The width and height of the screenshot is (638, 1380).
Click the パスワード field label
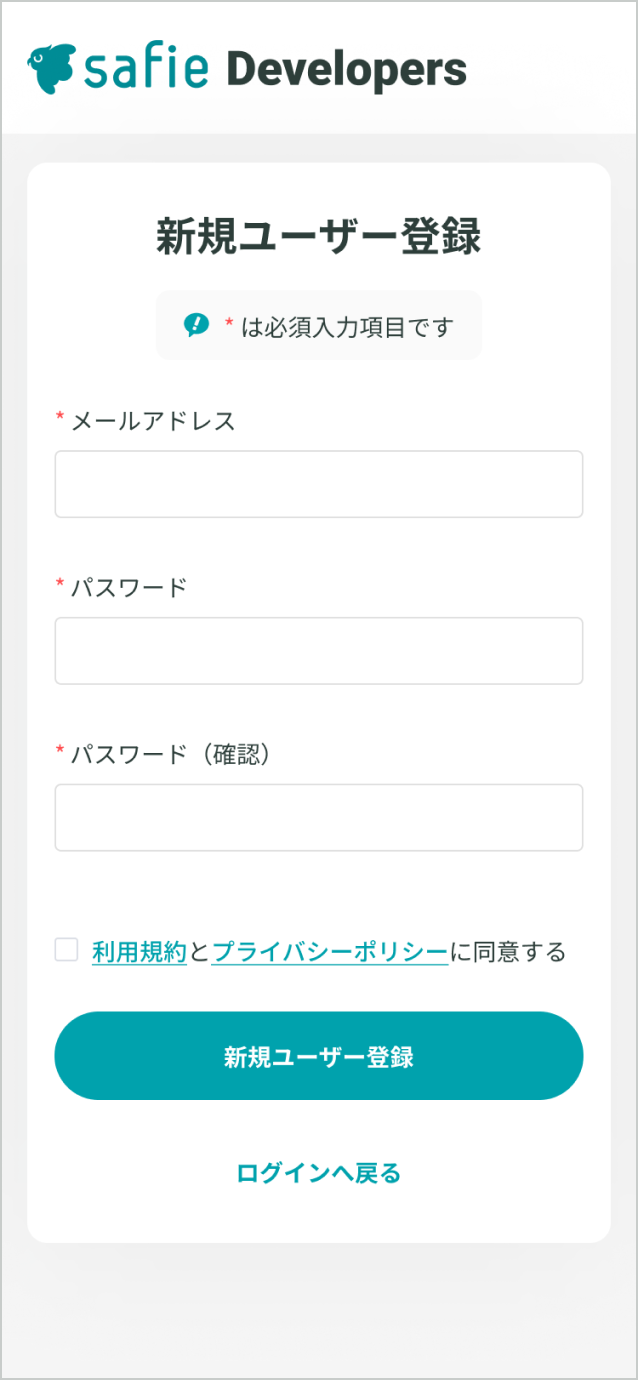129,587
